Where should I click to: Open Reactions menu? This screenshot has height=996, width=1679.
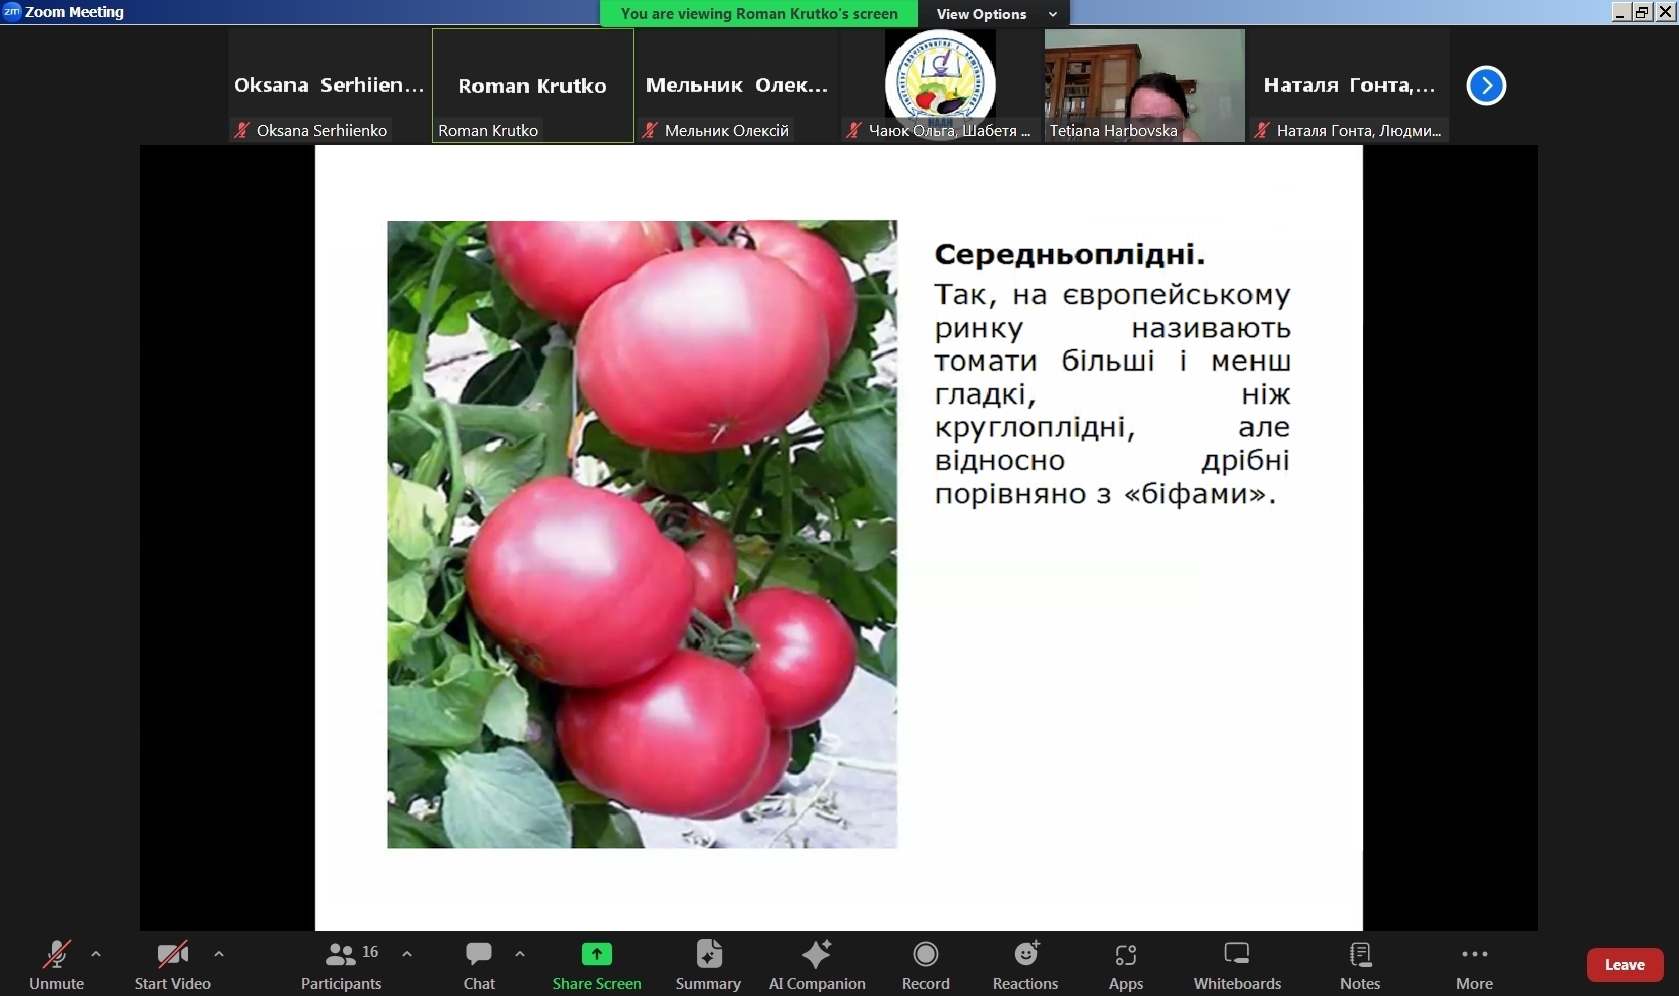(1025, 965)
